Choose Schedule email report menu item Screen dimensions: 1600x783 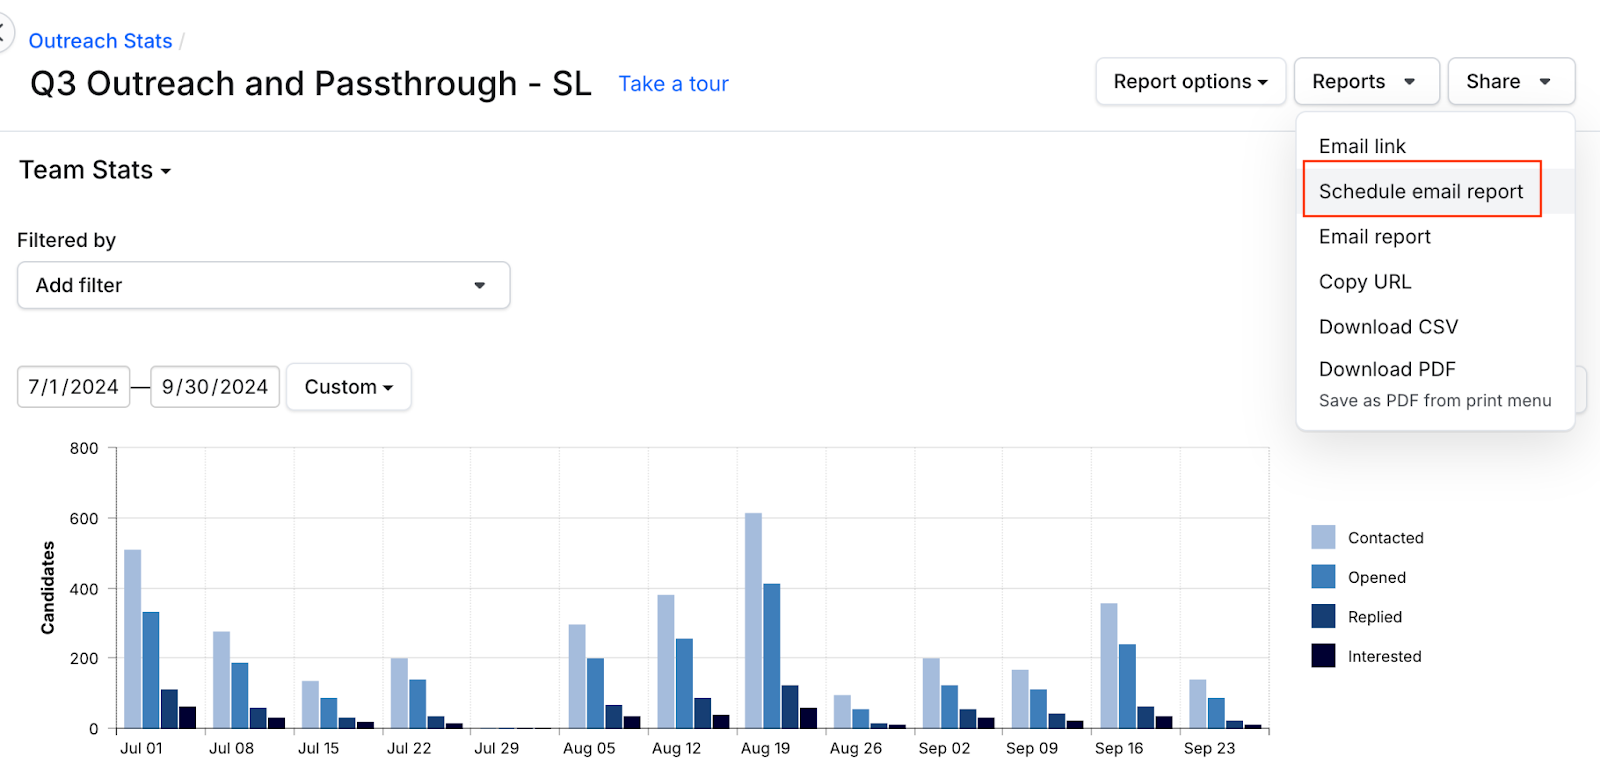click(x=1420, y=191)
